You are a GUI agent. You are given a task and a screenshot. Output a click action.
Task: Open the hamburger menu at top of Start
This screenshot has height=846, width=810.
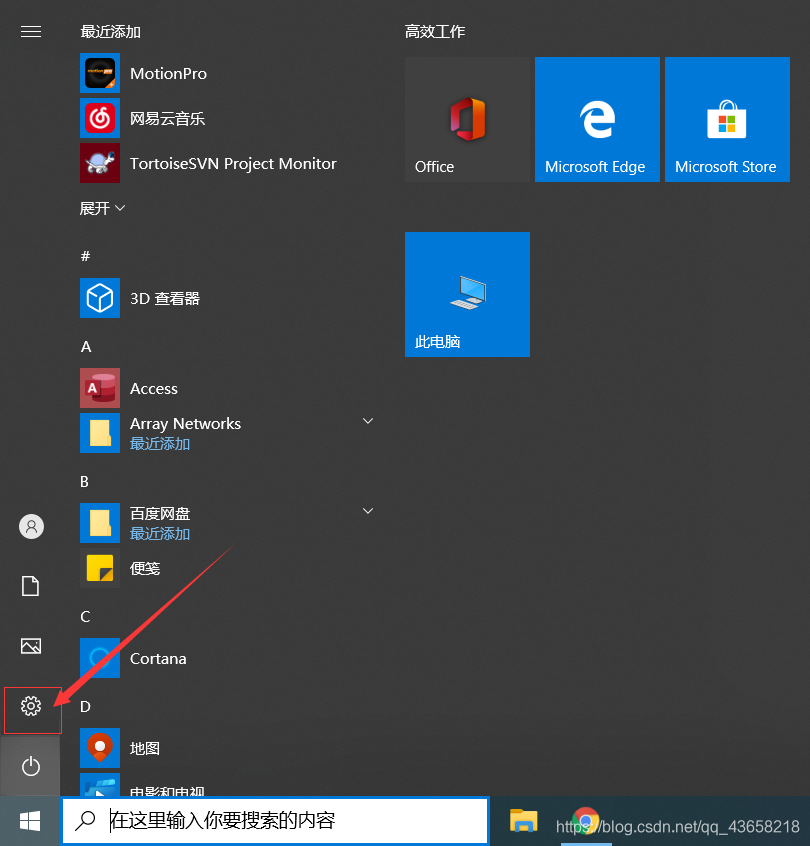pos(31,32)
